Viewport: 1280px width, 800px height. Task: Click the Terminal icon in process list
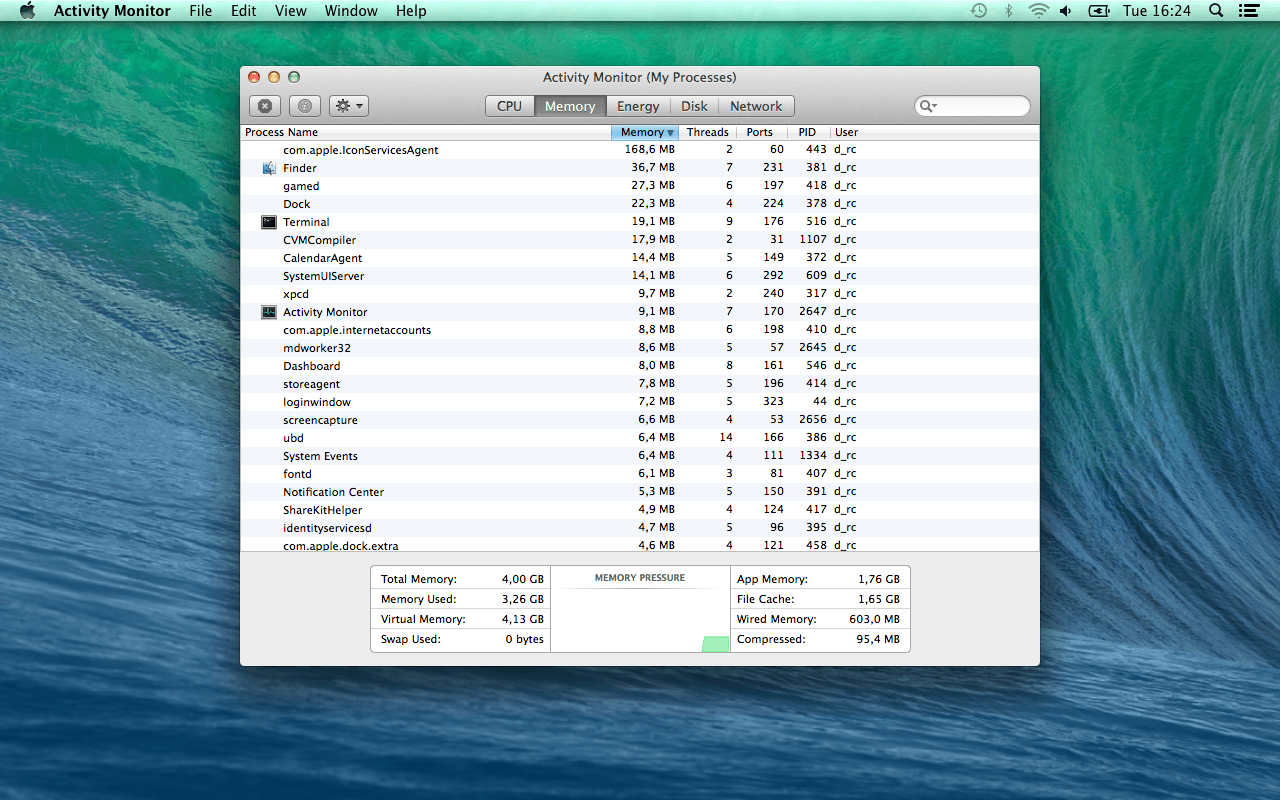[x=268, y=222]
